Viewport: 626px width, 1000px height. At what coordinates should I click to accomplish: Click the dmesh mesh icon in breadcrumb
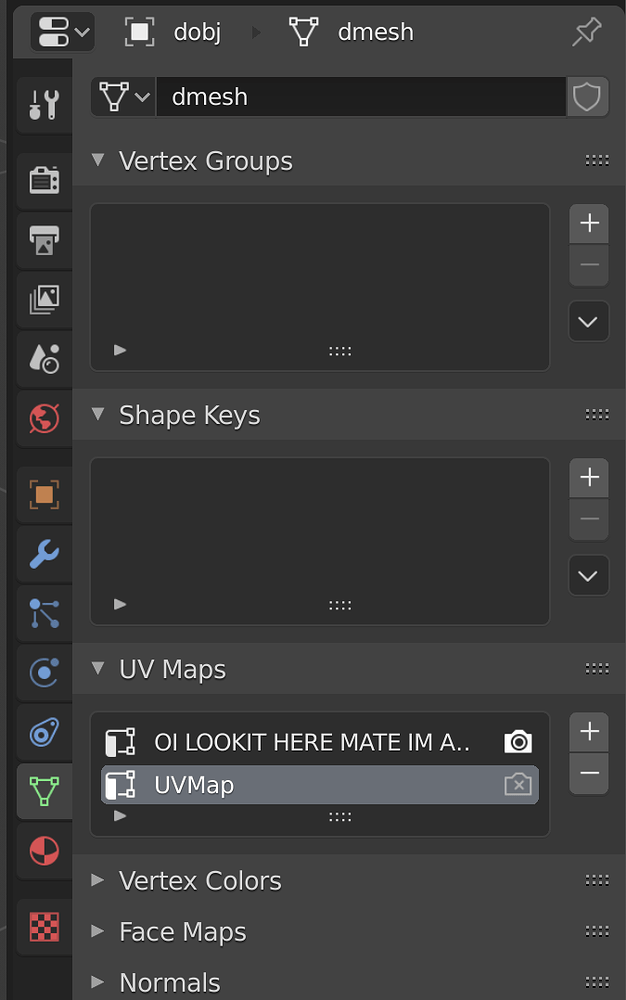pos(303,32)
